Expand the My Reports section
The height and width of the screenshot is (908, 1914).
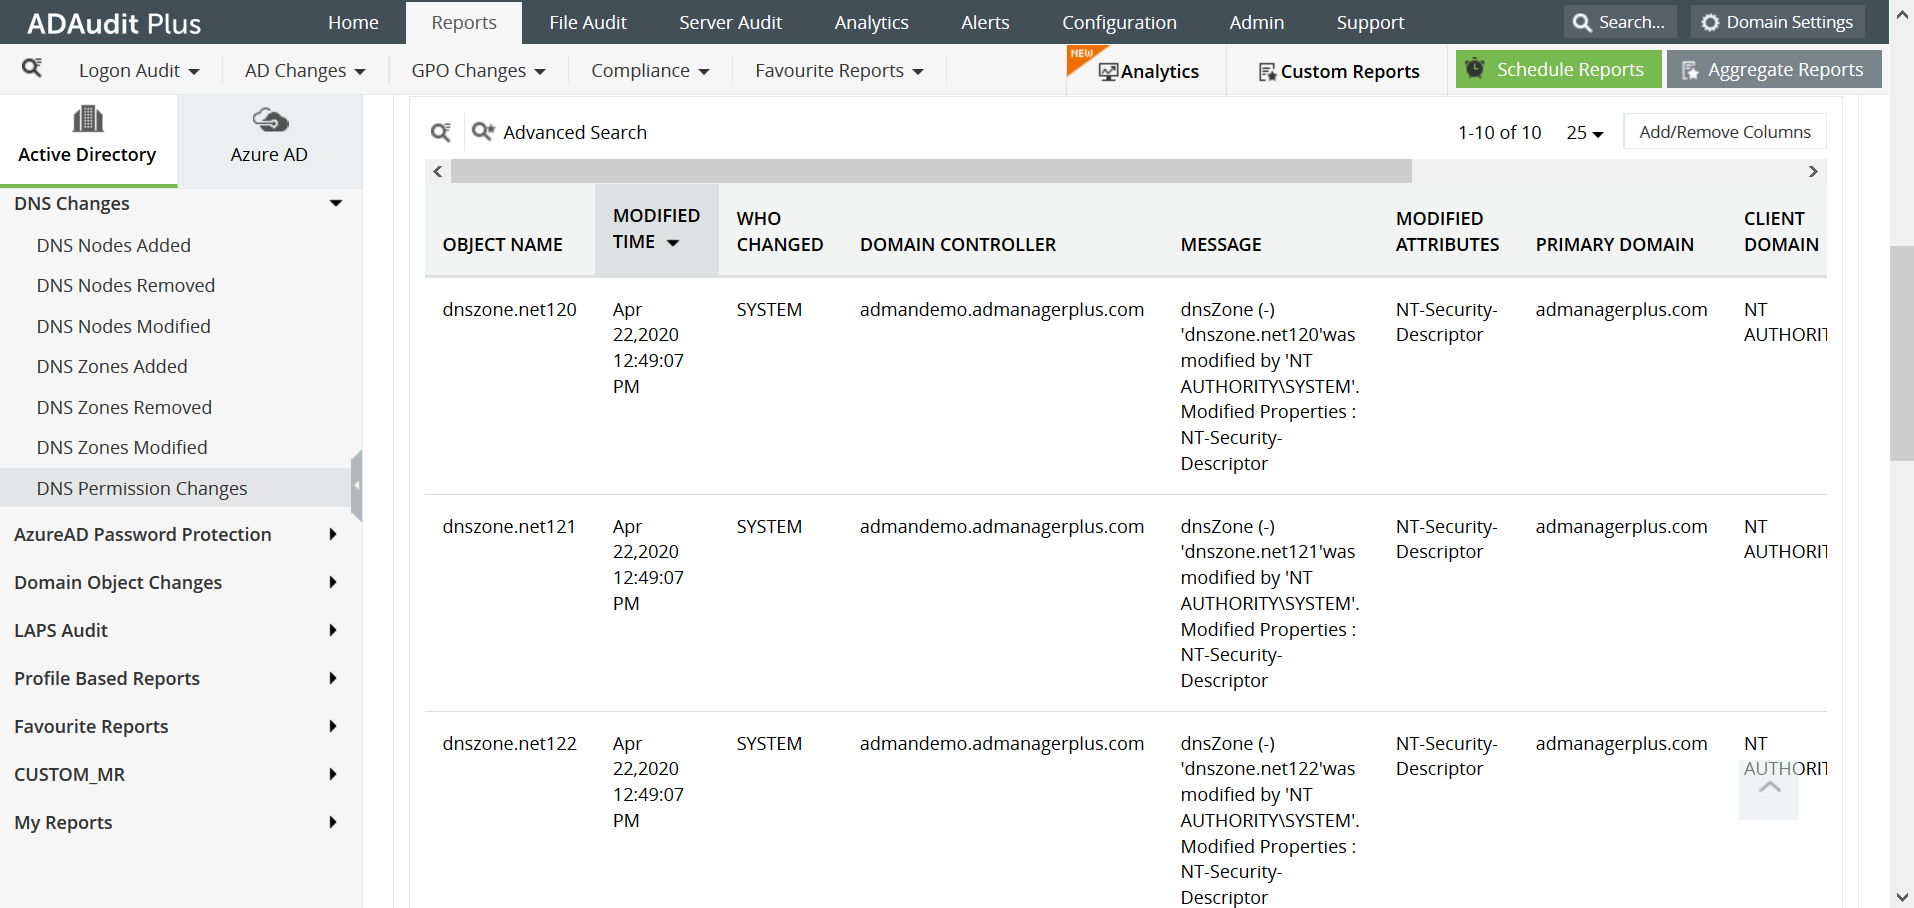333,822
